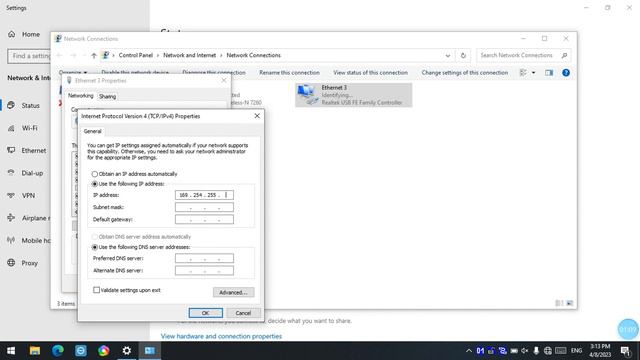The width and height of the screenshot is (640, 360).
Task: Click the Preferred DNS server field
Action: (204, 258)
